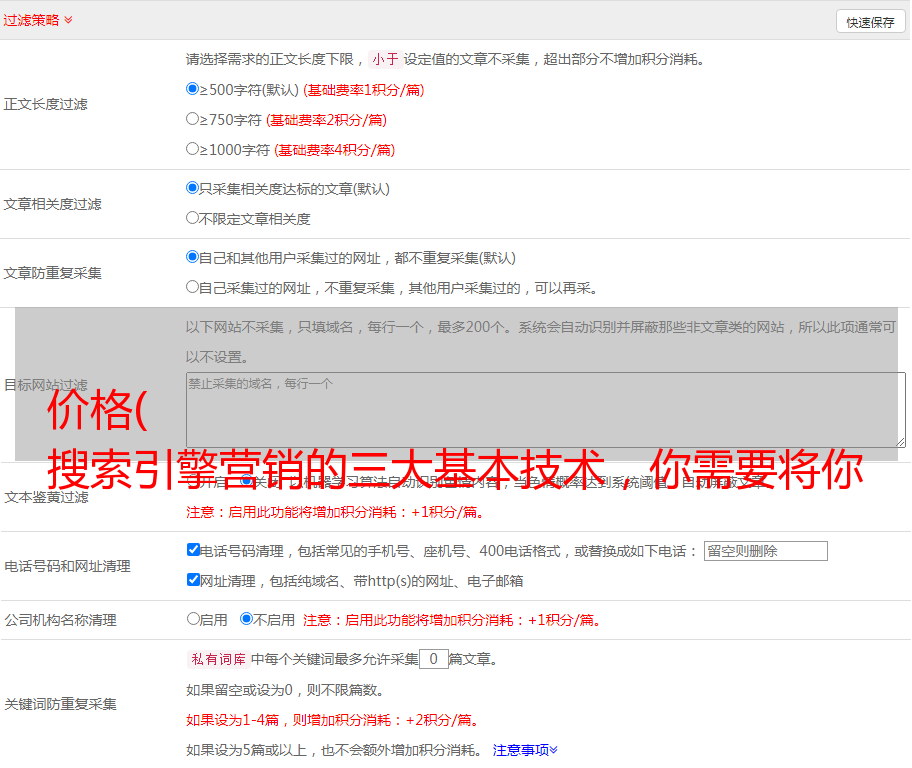Select the ≥750字符 length option

point(193,119)
